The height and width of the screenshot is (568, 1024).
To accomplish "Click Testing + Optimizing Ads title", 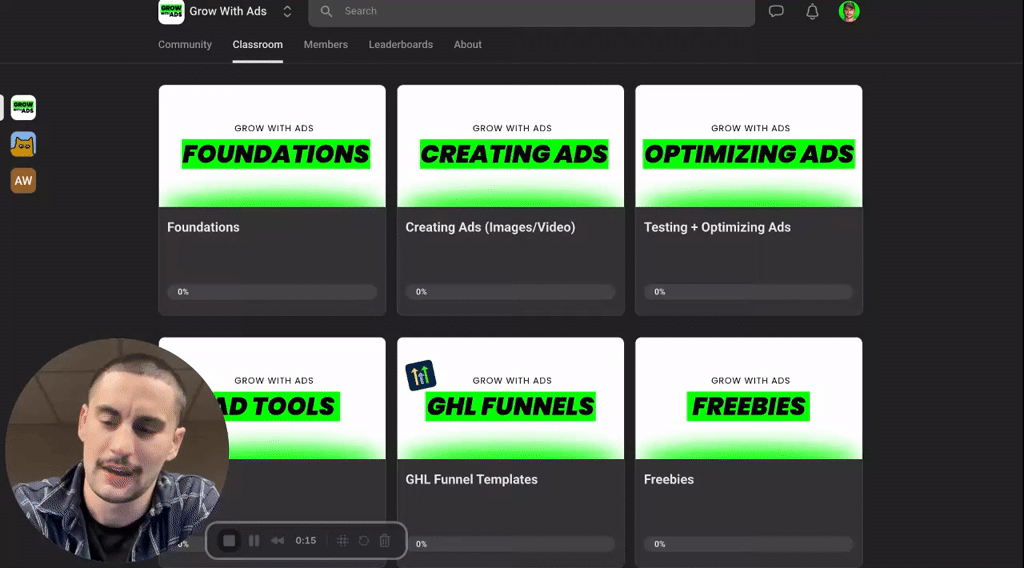I will (717, 227).
